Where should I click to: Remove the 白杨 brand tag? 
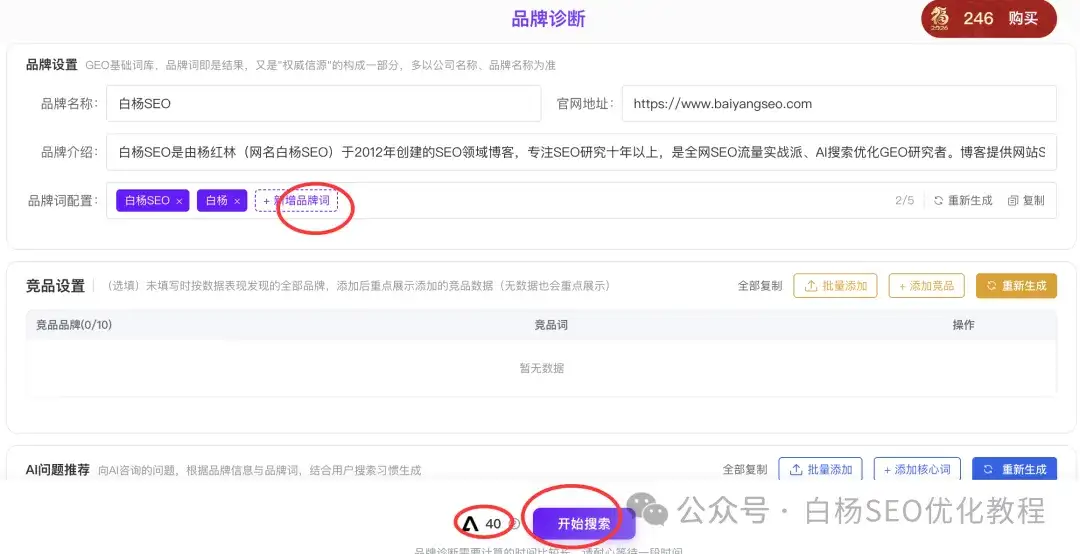[237, 201]
